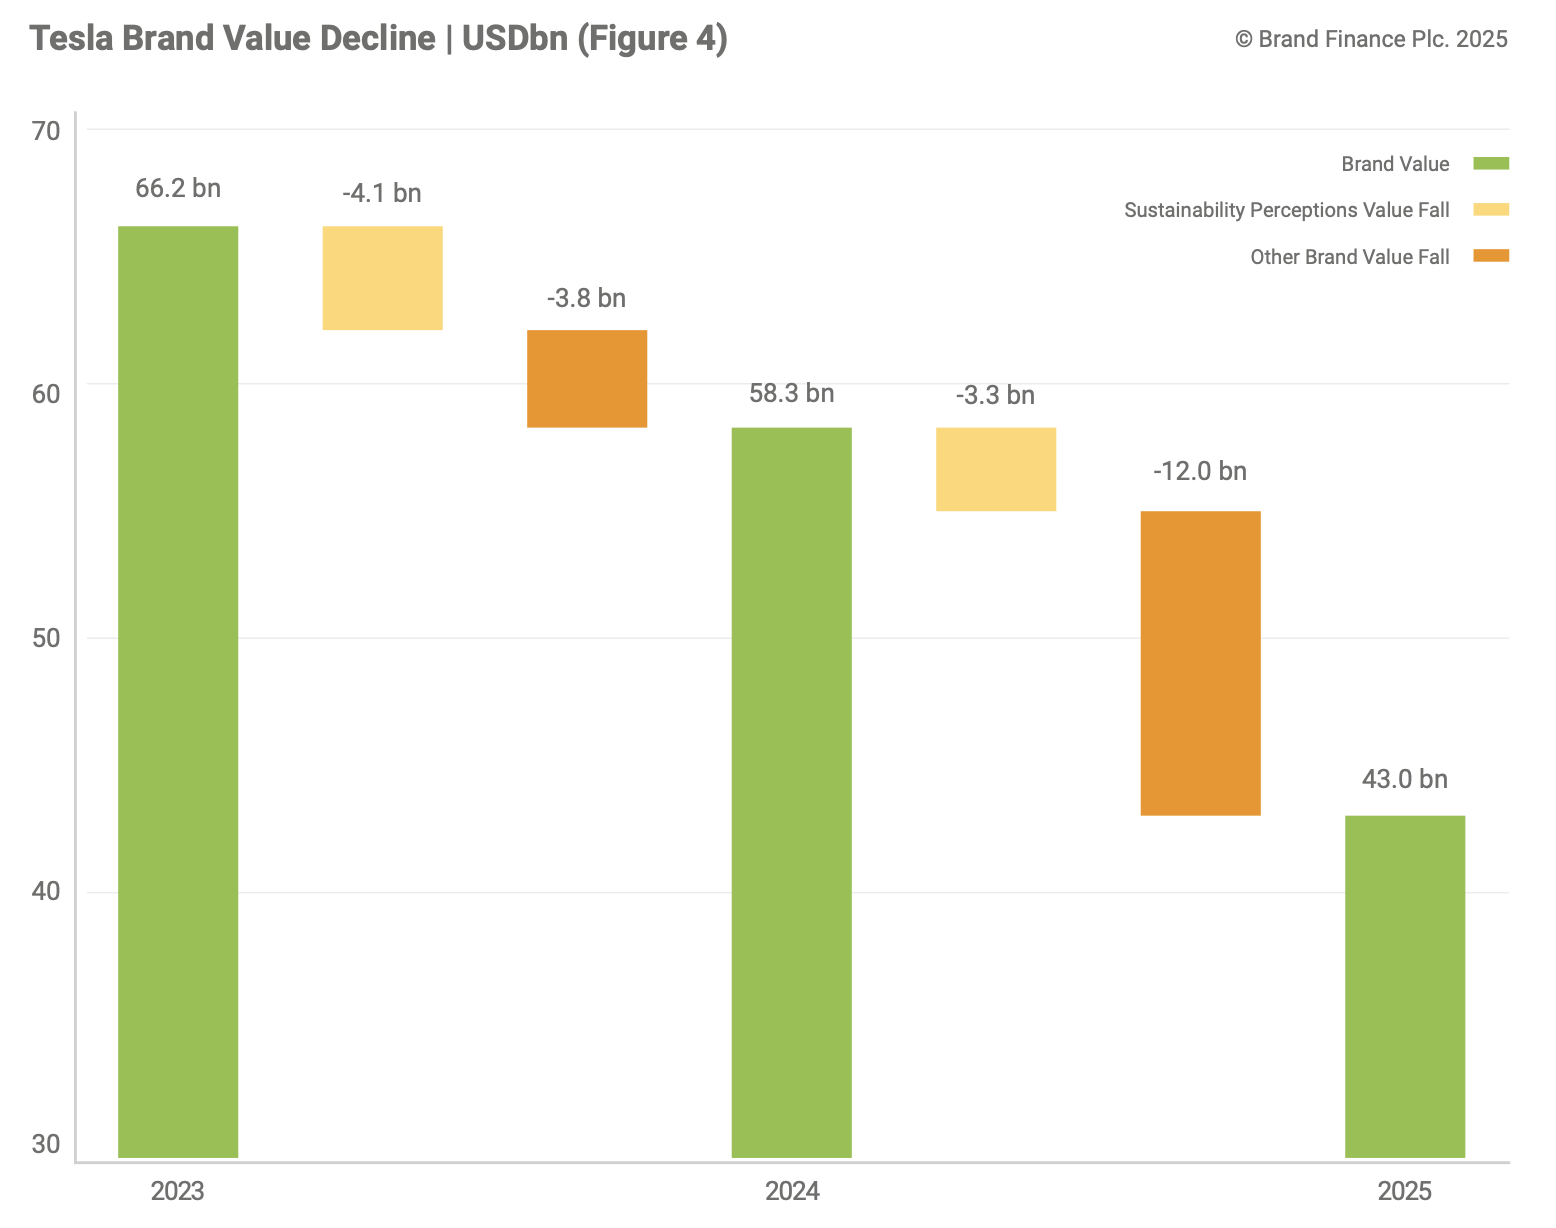The height and width of the screenshot is (1228, 1556).
Task: Click the Tesla Brand Value Decline chart title
Action: [378, 39]
